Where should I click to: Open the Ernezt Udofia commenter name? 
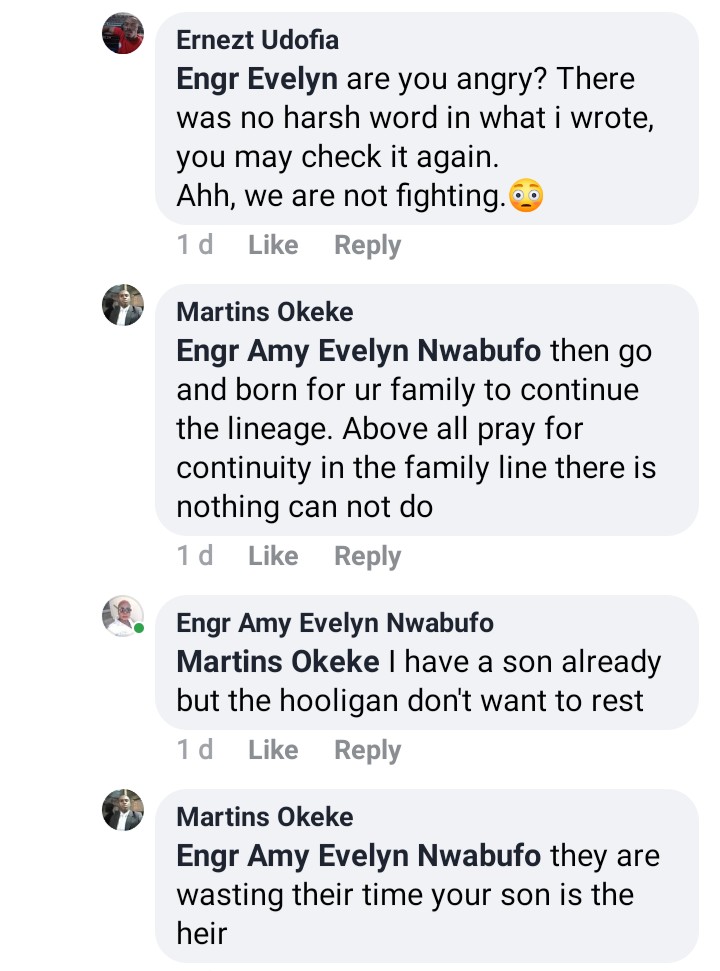(257, 40)
